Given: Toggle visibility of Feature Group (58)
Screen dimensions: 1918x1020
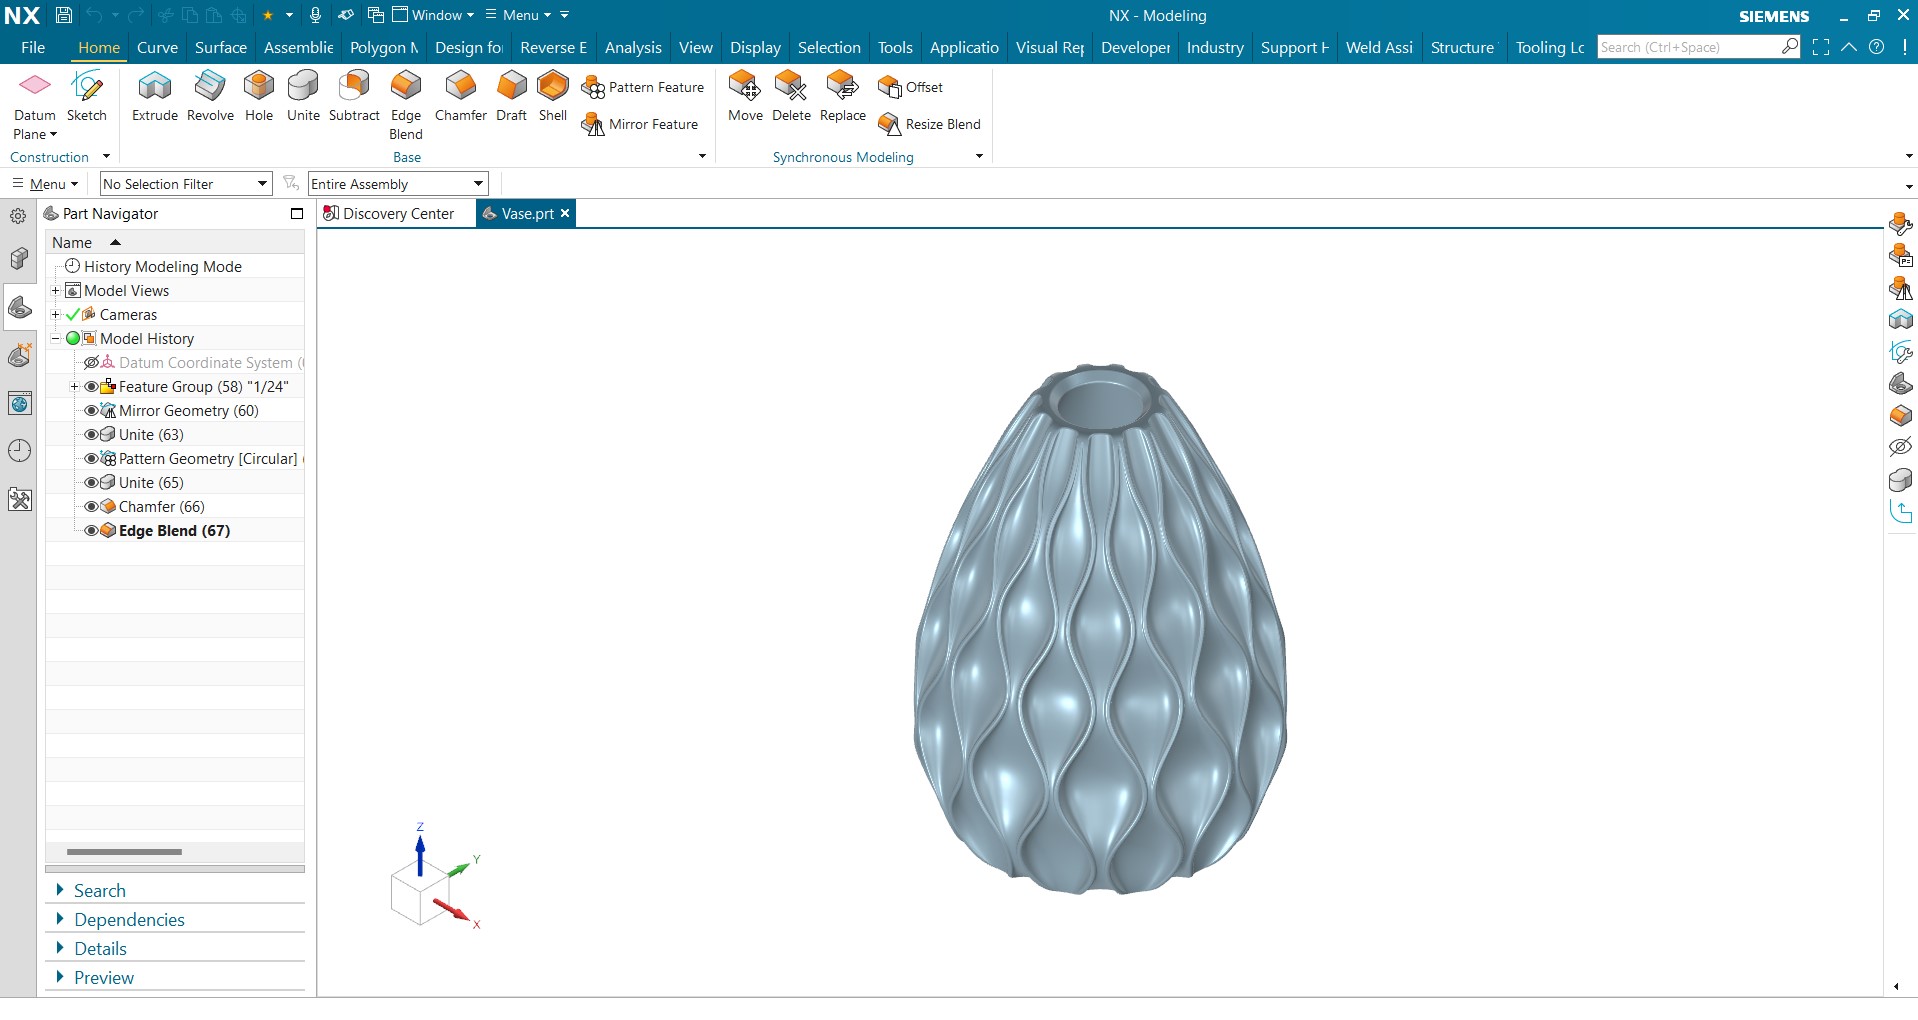Looking at the screenshot, I should tap(91, 387).
